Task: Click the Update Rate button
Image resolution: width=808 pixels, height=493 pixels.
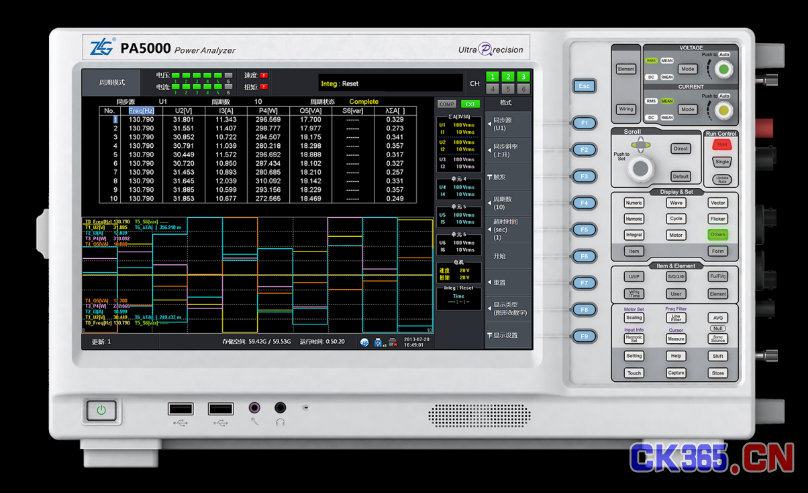Action: (722, 179)
